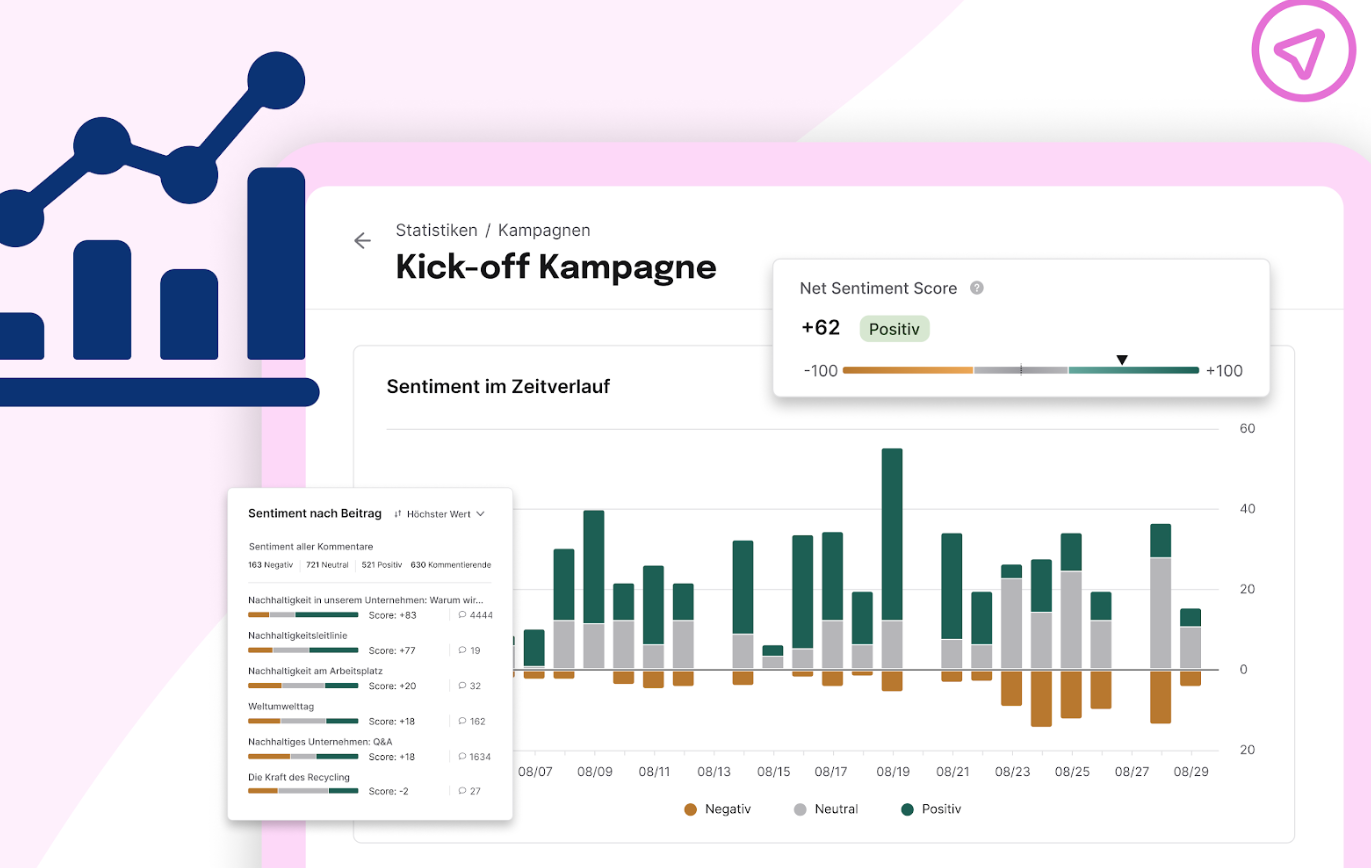
Task: Click the 163 Negativ count
Action: point(271,565)
